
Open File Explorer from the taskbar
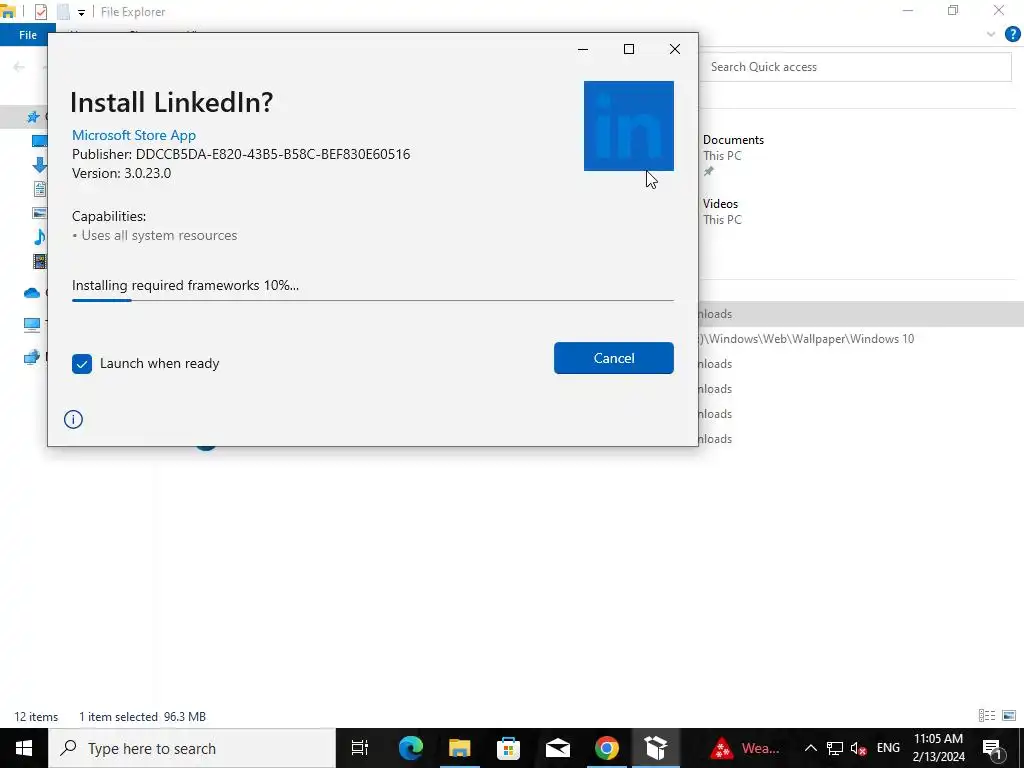point(460,748)
